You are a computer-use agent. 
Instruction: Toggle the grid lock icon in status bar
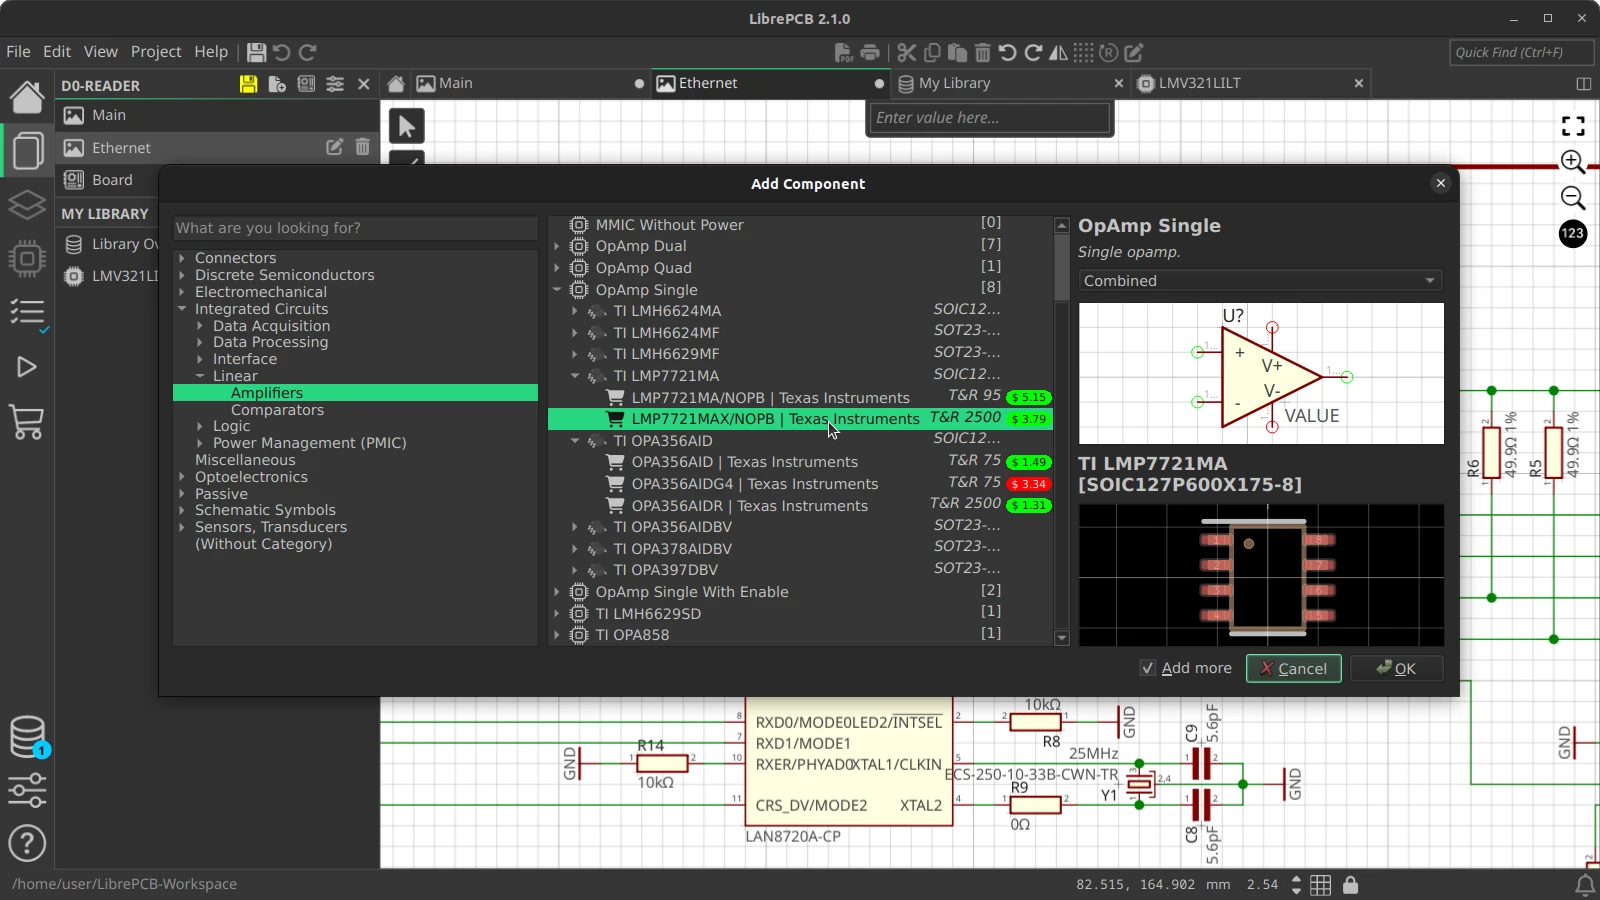(1350, 885)
